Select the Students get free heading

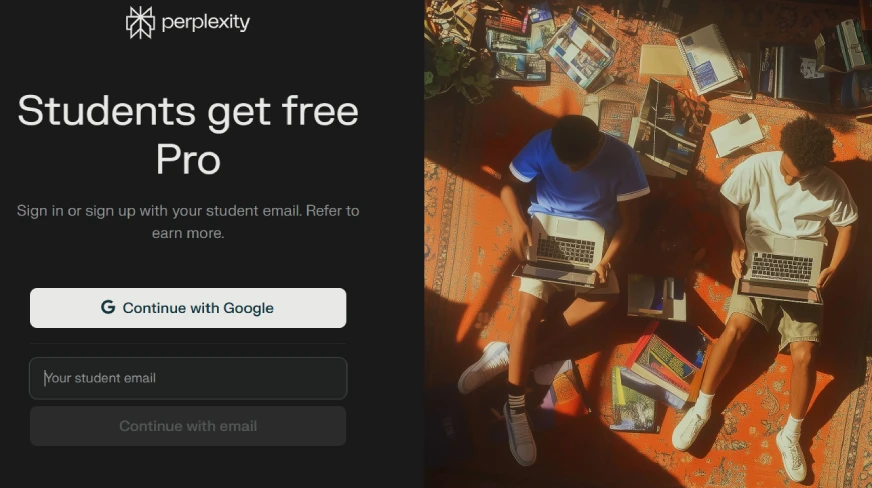188,111
